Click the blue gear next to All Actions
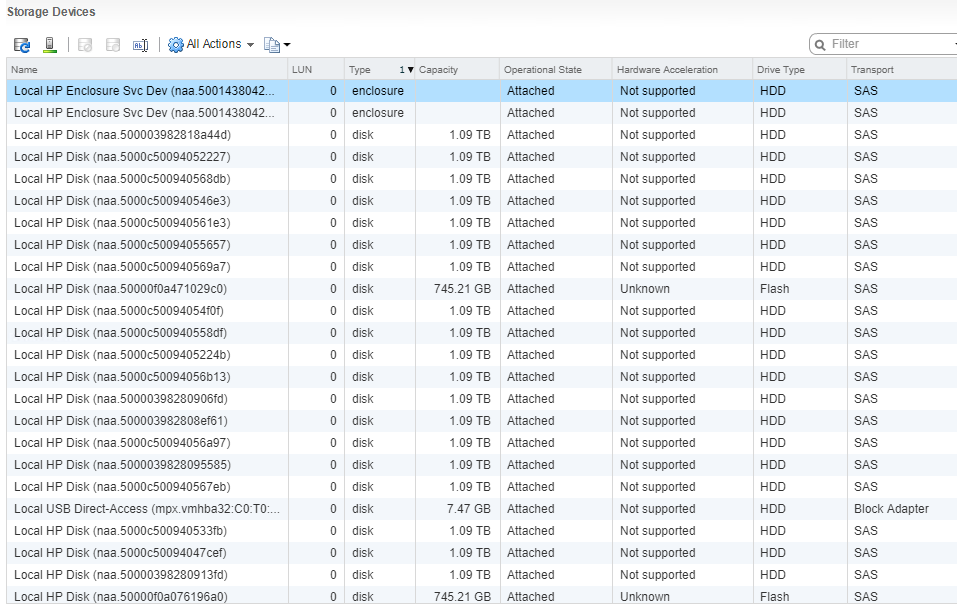Image resolution: width=957 pixels, height=606 pixels. (176, 45)
